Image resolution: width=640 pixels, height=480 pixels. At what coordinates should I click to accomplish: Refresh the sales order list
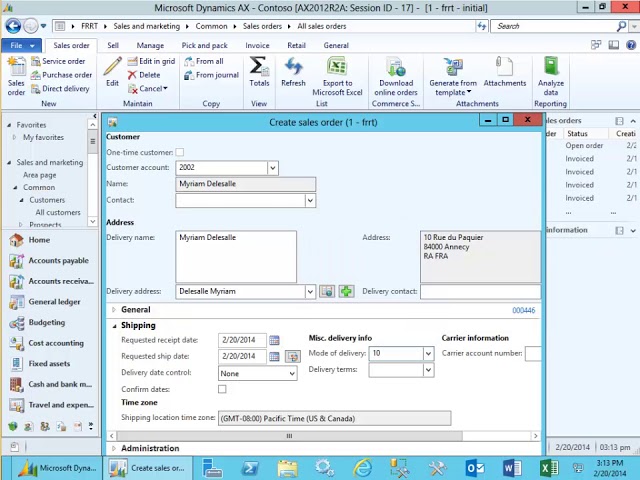click(x=293, y=71)
